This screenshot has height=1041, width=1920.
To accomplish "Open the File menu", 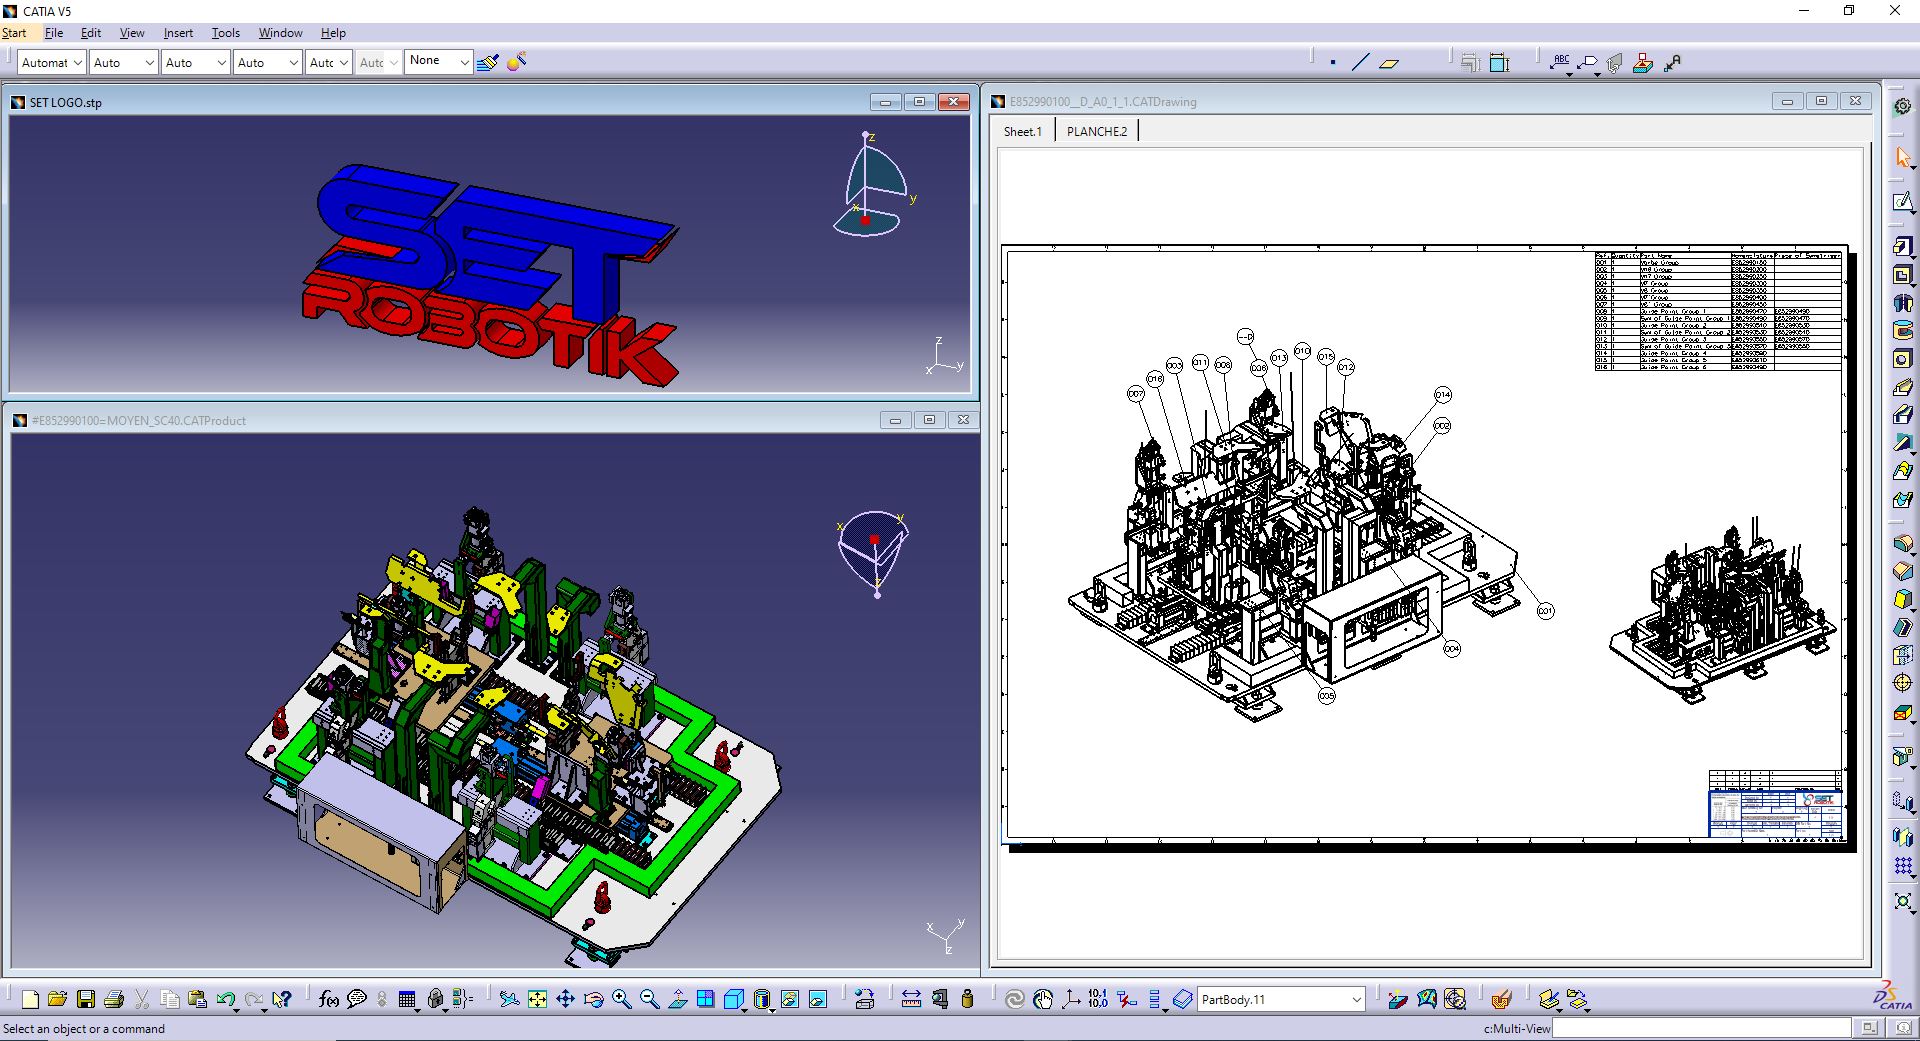I will click(x=54, y=33).
